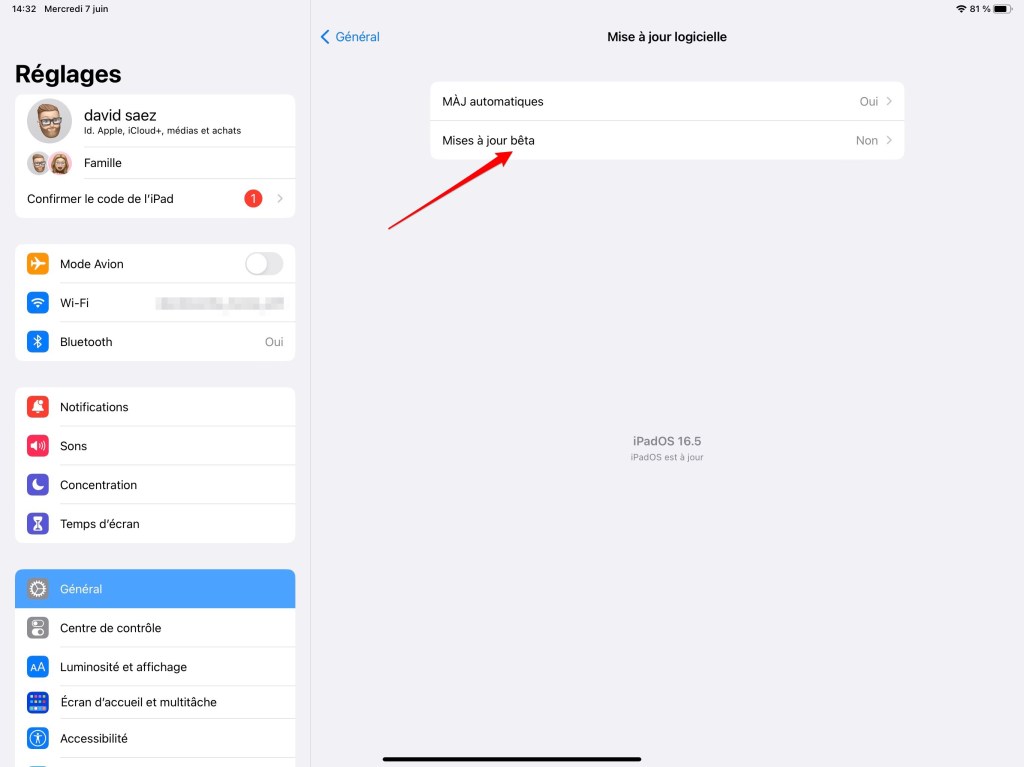Open Concentration via purple moon icon
The image size is (1024, 767).
coord(38,485)
